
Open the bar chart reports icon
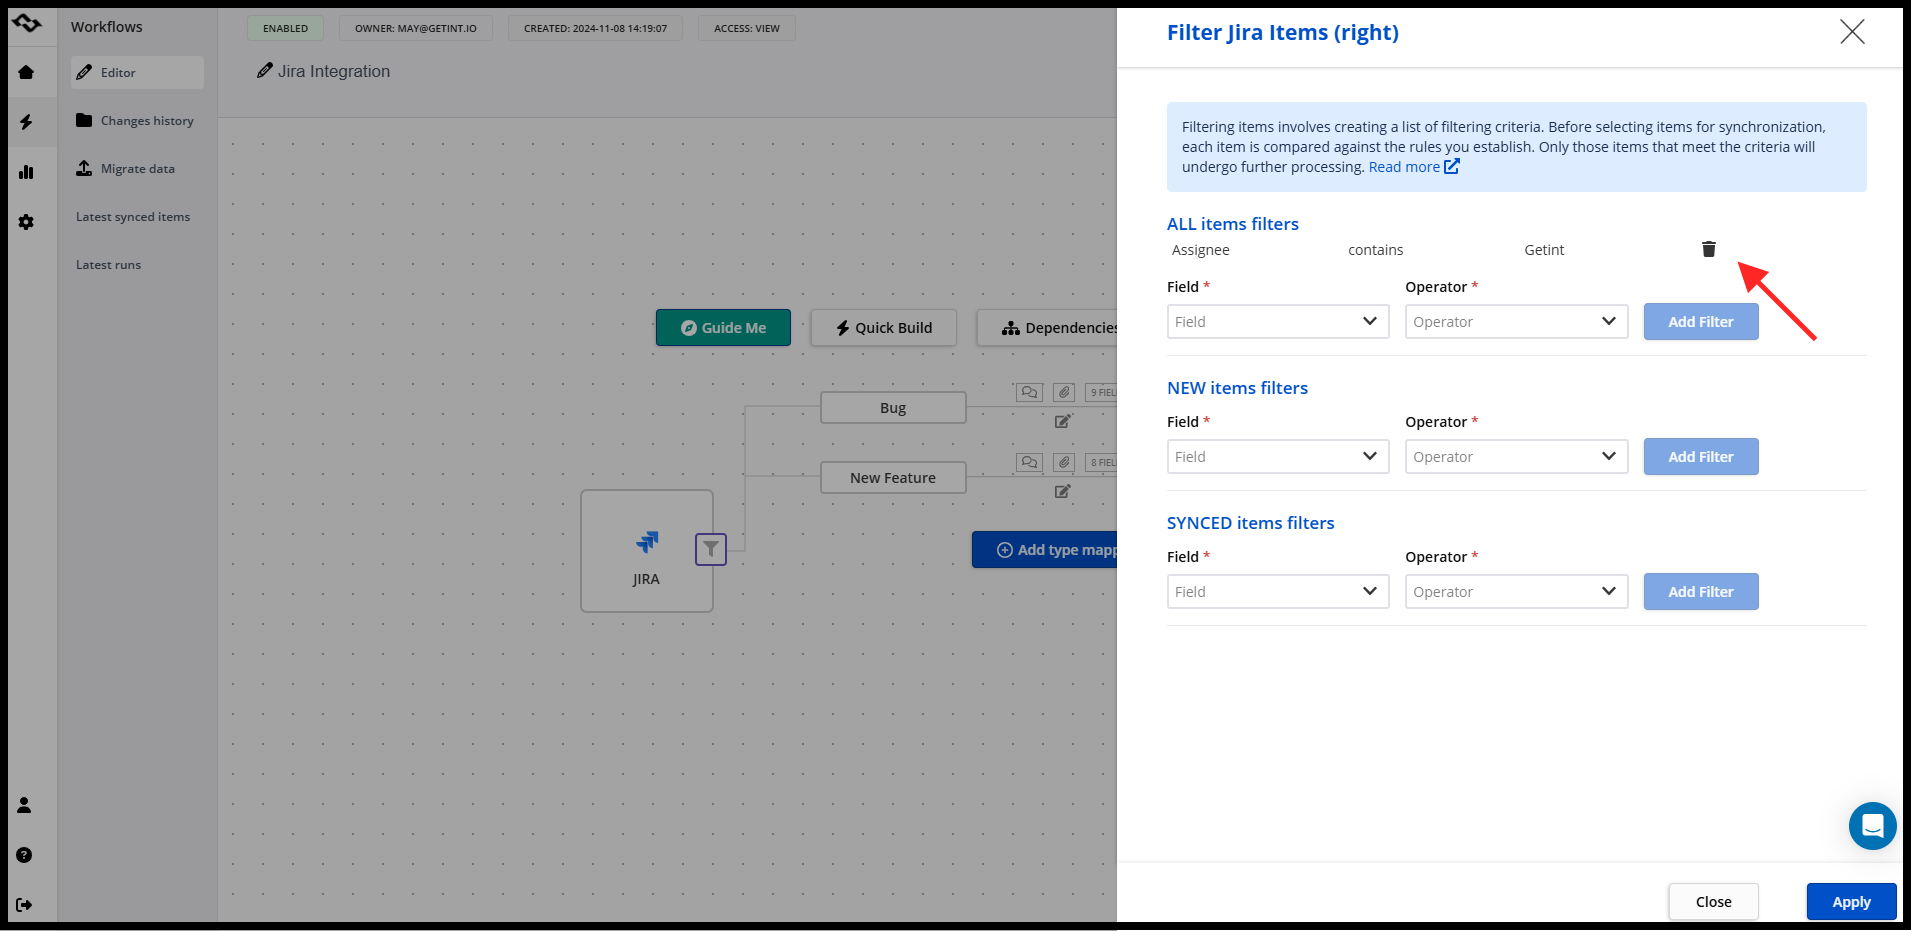[26, 172]
